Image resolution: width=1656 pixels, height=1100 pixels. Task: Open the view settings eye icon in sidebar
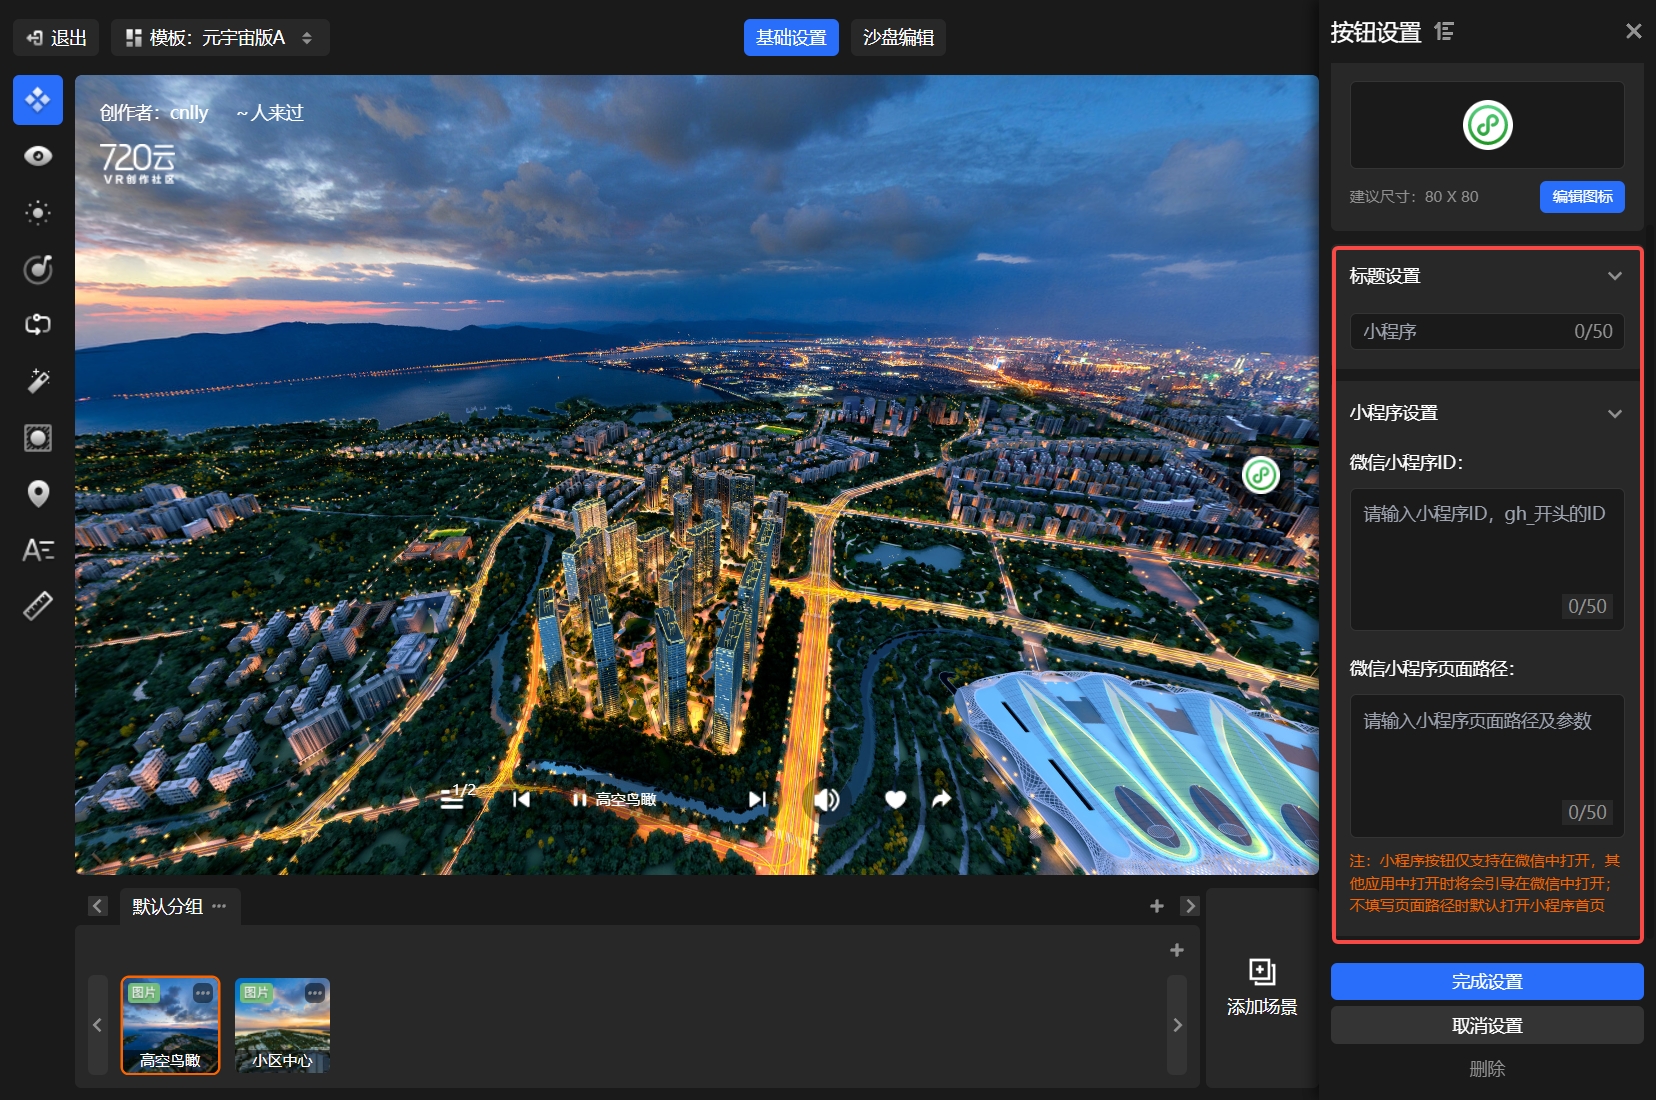[38, 156]
